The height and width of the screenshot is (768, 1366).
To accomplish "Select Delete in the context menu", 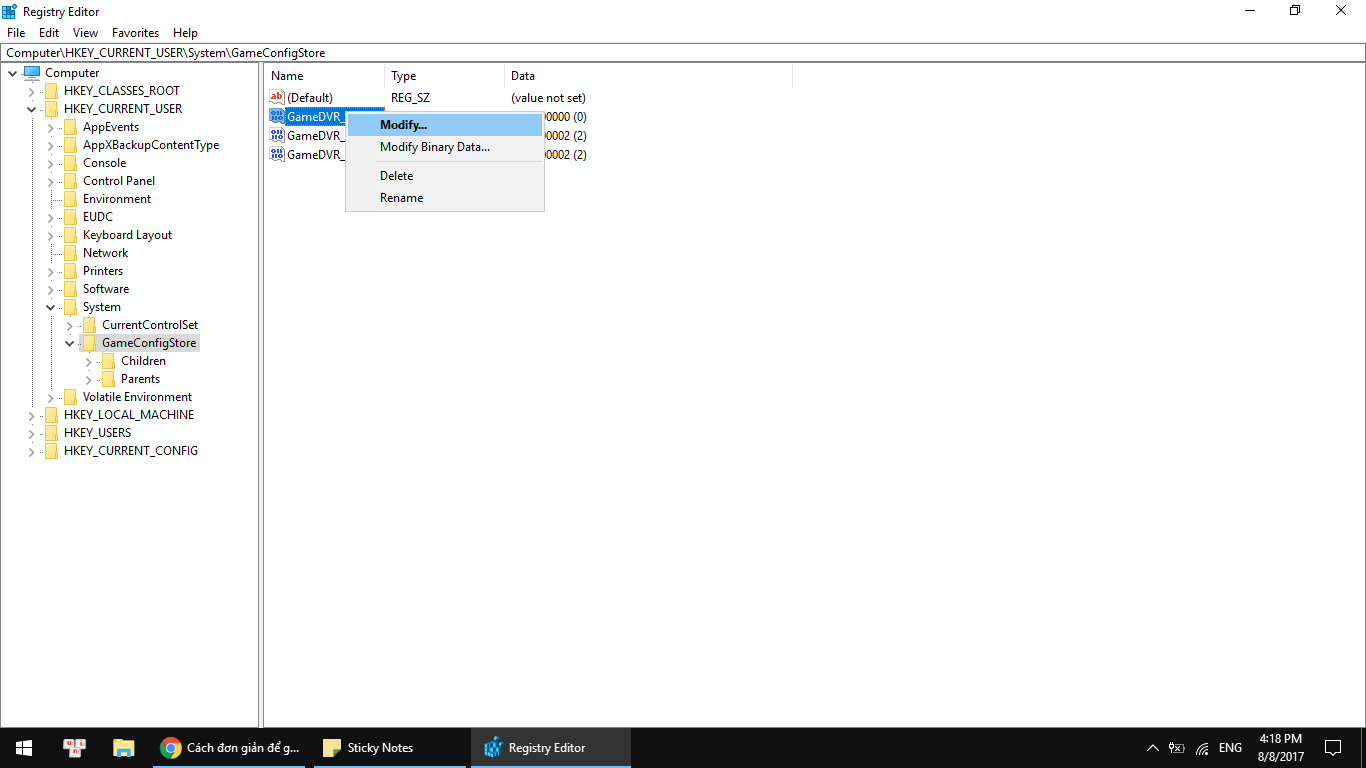I will click(396, 175).
